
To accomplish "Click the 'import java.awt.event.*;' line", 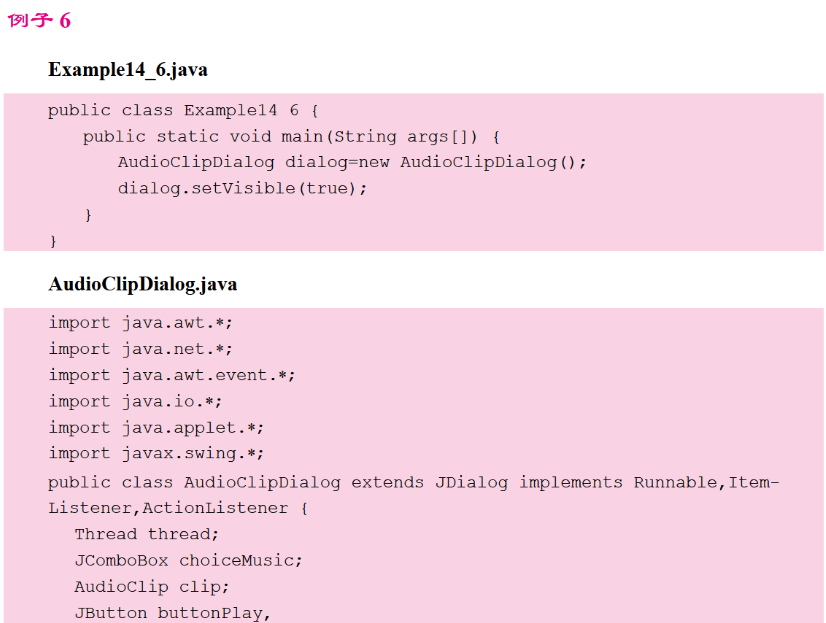I will (x=172, y=375).
